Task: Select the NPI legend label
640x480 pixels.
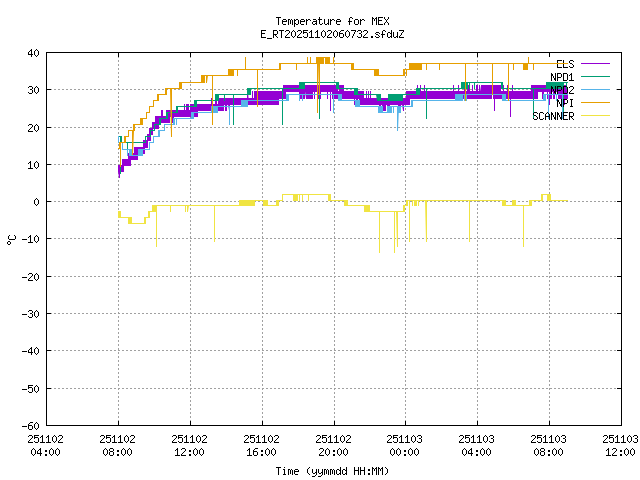Action: click(x=564, y=102)
